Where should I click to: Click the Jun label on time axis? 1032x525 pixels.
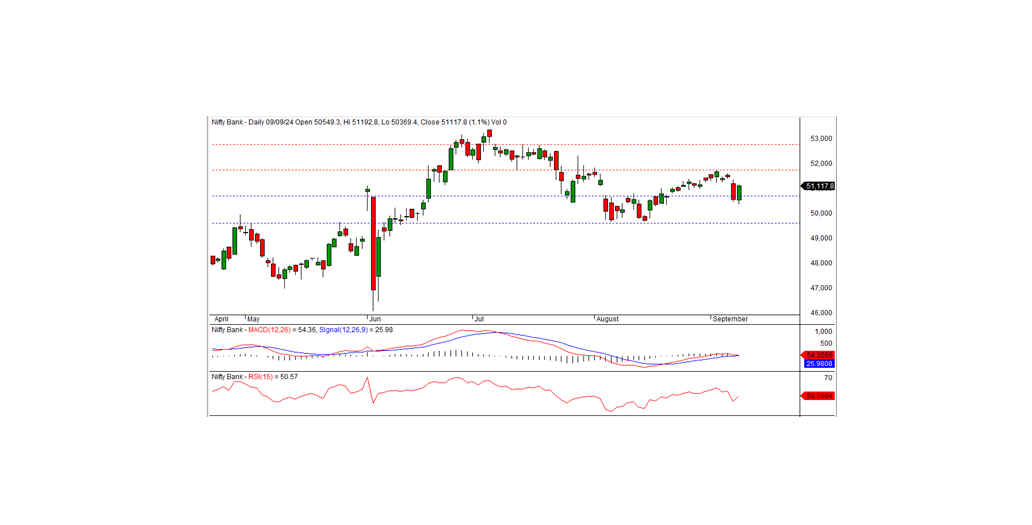coord(375,319)
